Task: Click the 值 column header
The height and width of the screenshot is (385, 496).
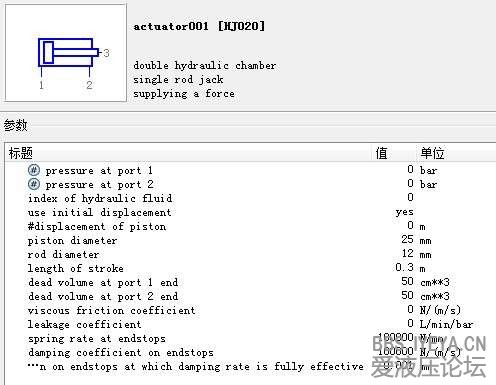Action: [x=382, y=153]
